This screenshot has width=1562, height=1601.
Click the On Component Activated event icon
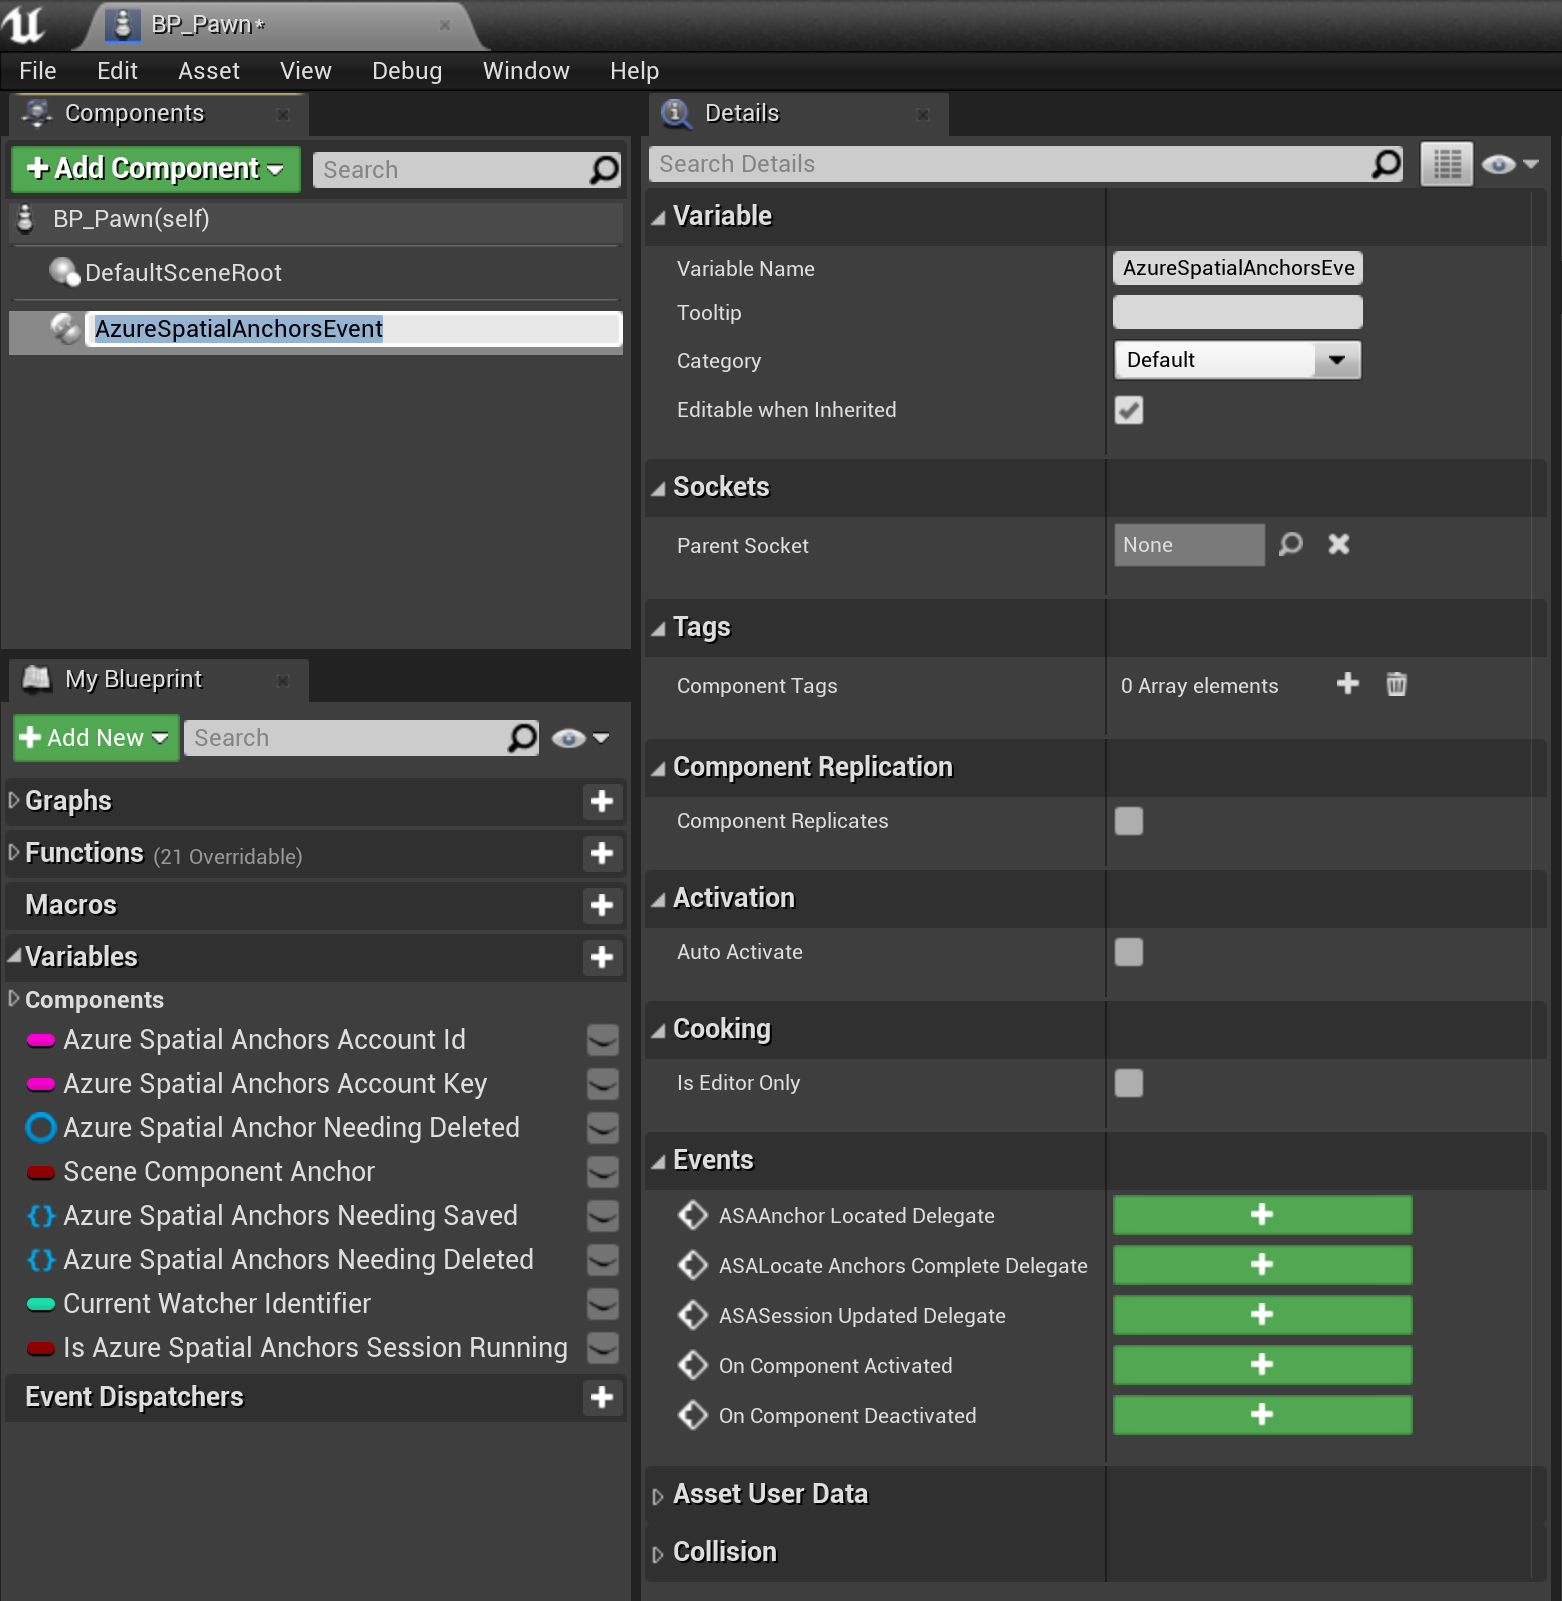click(x=693, y=1365)
